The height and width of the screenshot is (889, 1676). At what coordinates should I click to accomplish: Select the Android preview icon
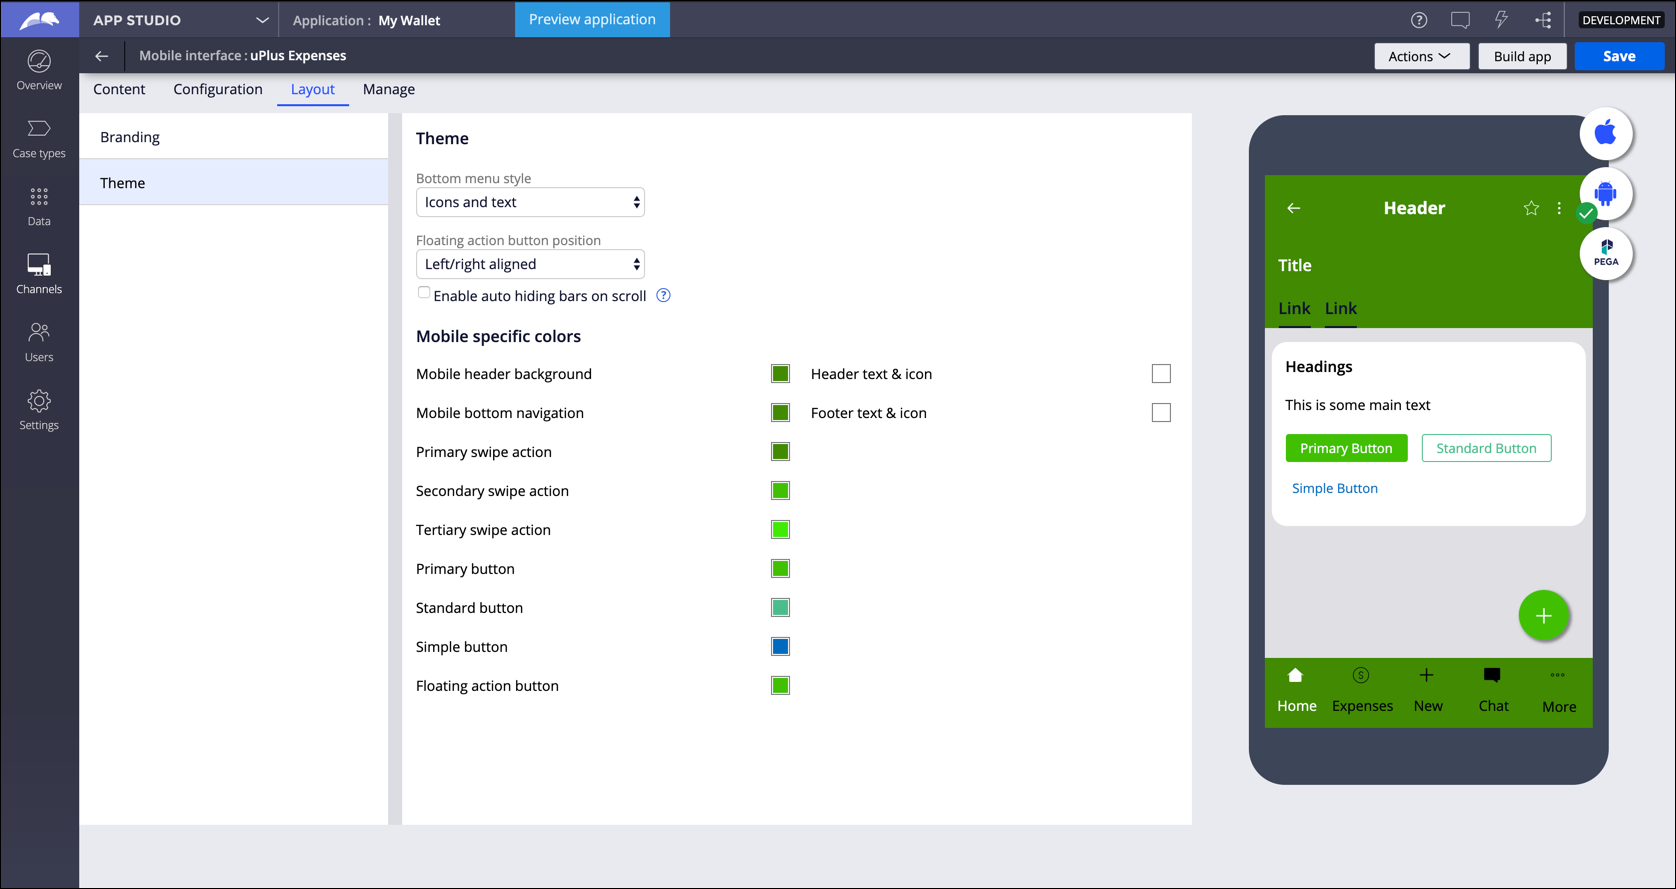pos(1605,193)
